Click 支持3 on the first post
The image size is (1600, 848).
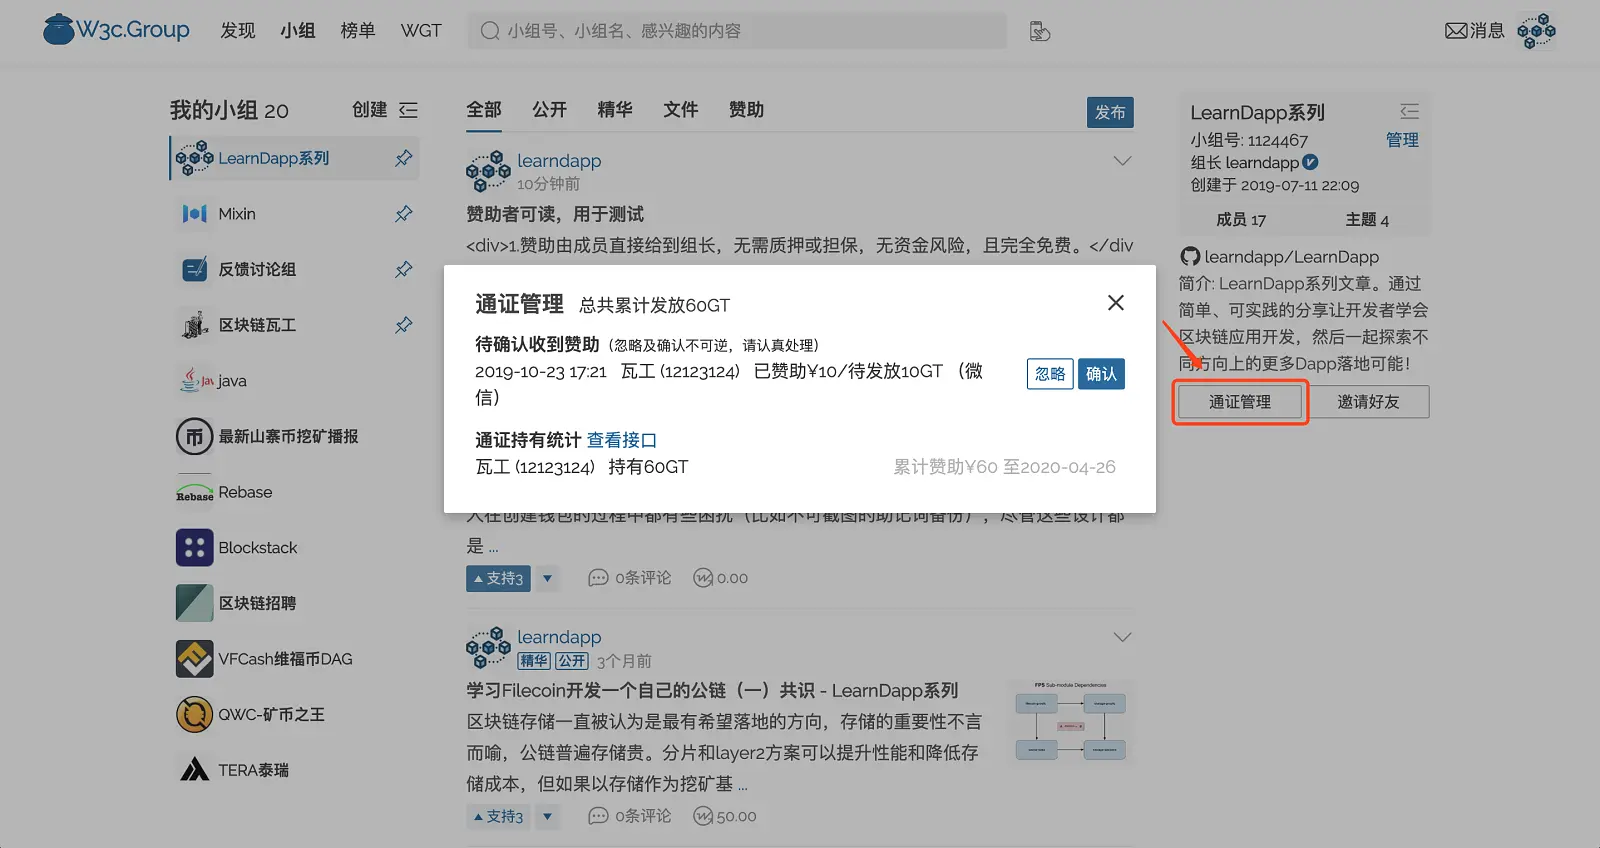click(498, 578)
